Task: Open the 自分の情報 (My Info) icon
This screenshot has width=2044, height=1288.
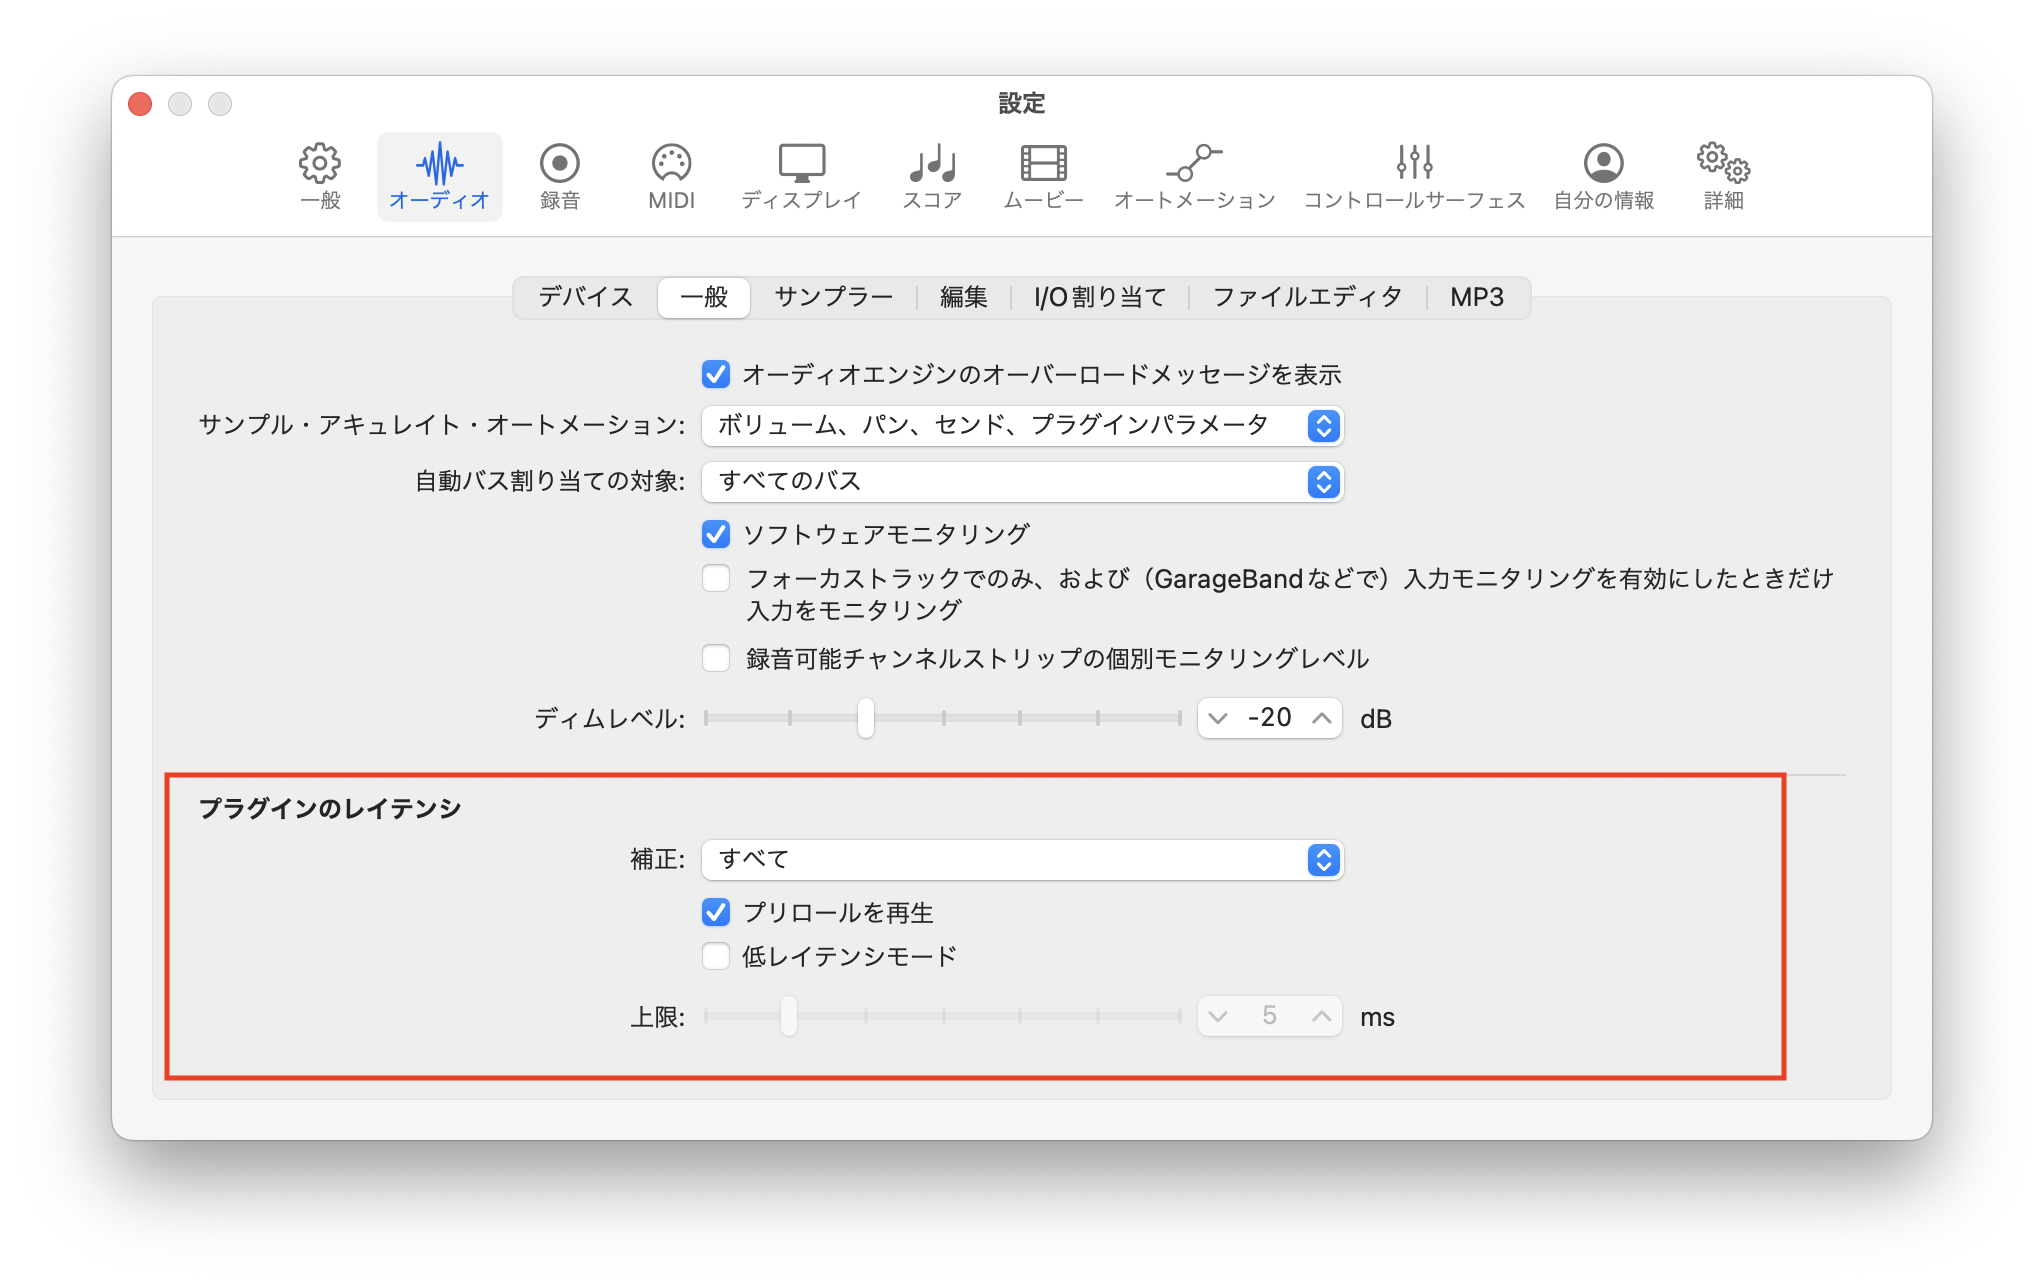Action: pos(1603,164)
